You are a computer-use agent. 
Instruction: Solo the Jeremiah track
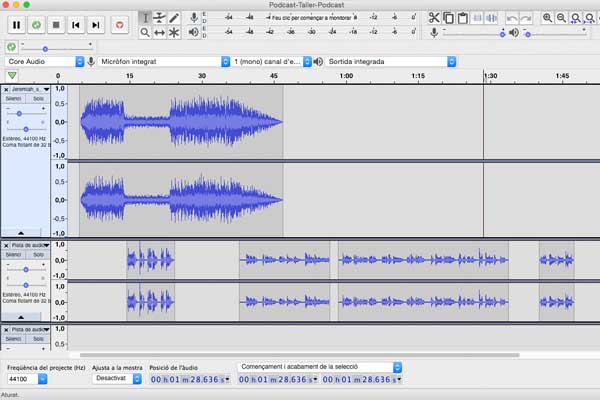[38, 99]
